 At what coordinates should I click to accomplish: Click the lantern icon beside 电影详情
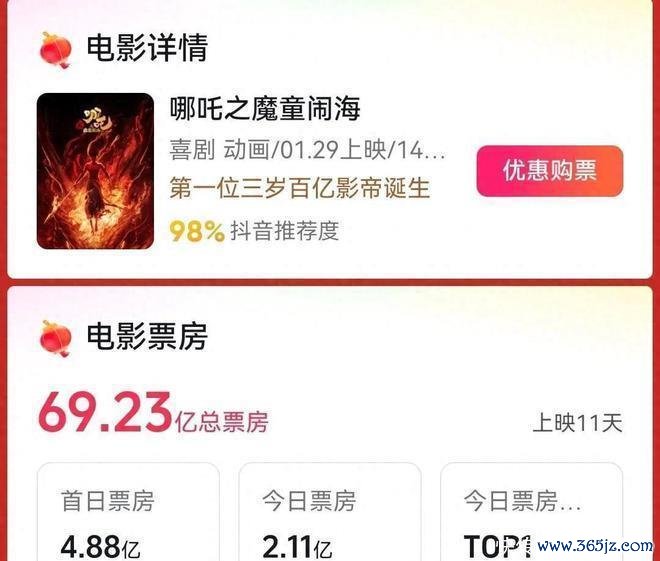click(x=56, y=50)
